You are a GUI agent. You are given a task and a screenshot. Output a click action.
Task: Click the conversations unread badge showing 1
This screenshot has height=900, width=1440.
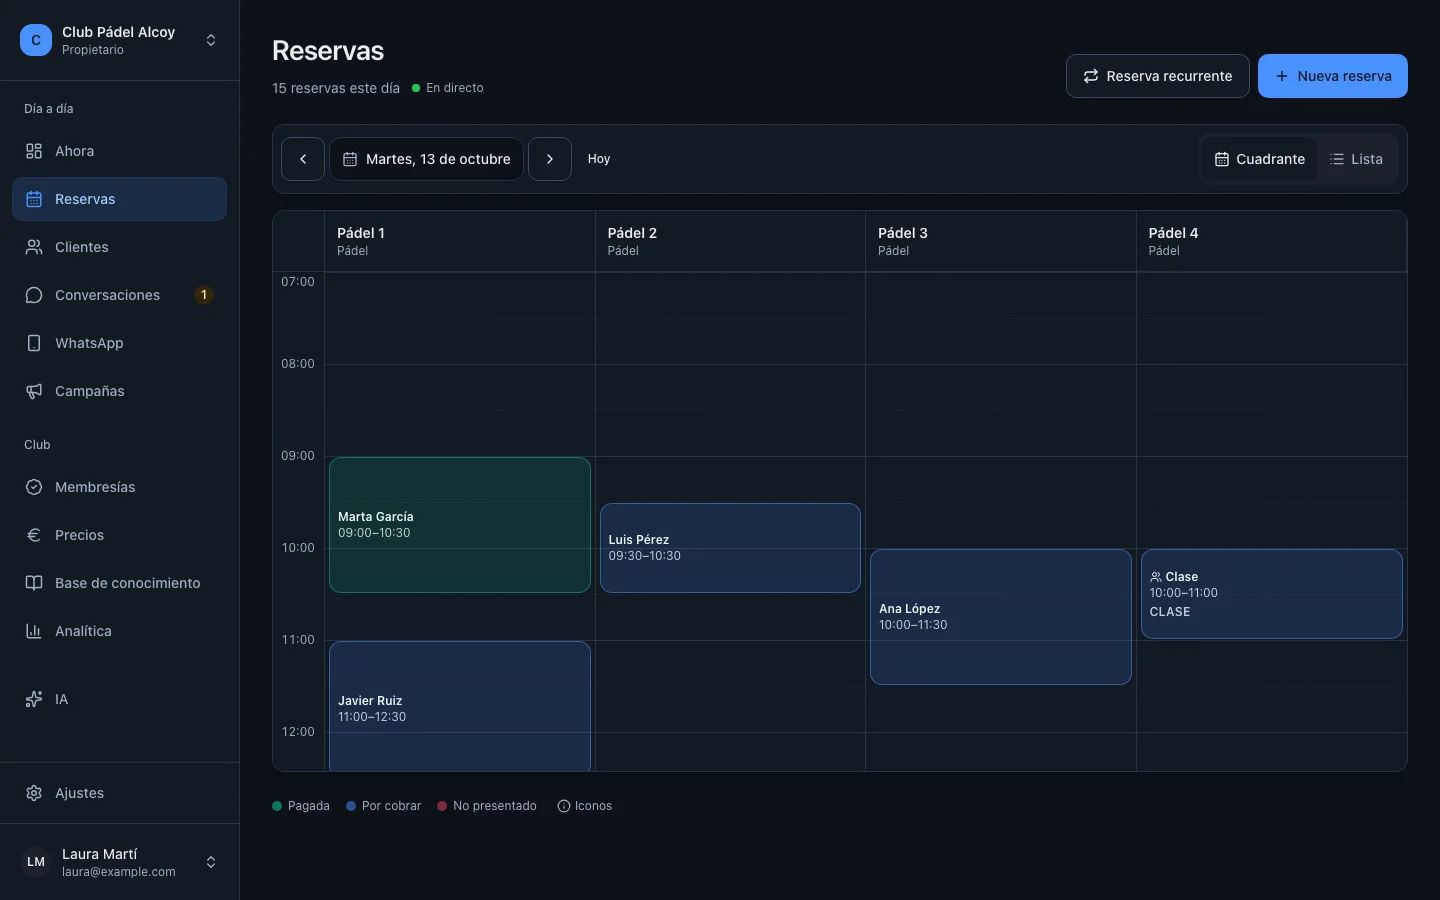click(204, 295)
